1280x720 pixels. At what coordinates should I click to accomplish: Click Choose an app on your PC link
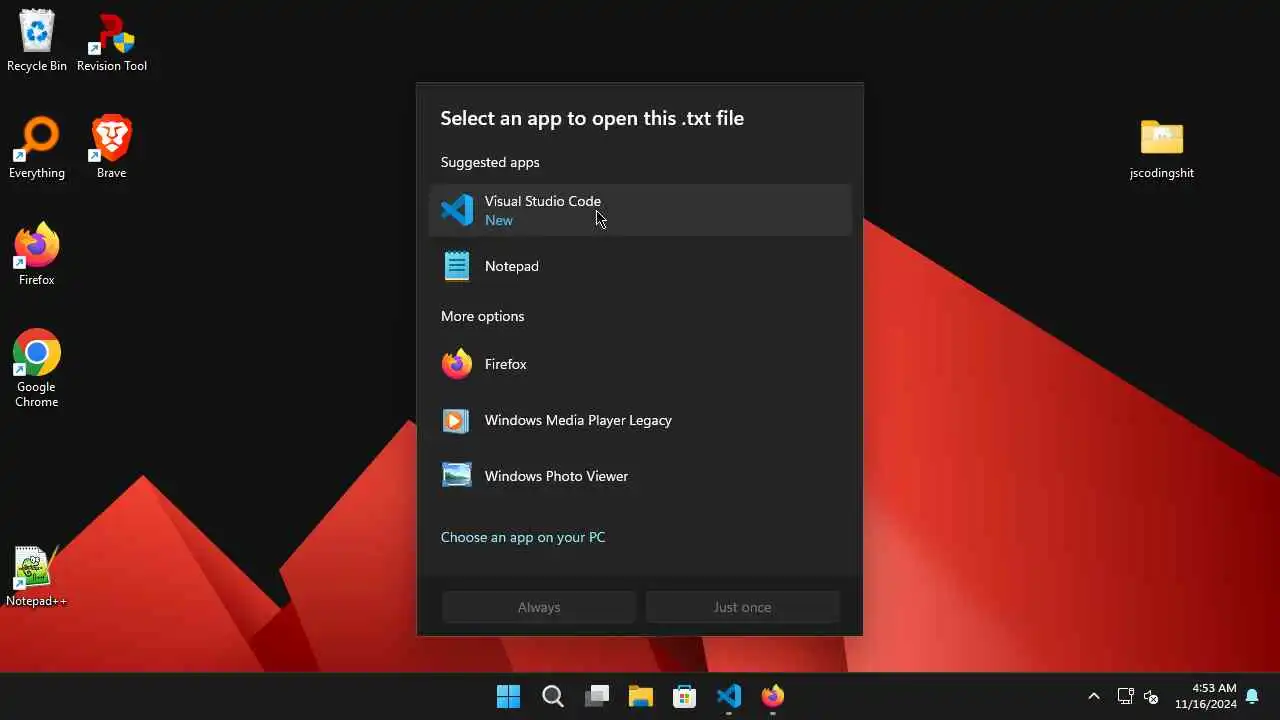coord(523,537)
